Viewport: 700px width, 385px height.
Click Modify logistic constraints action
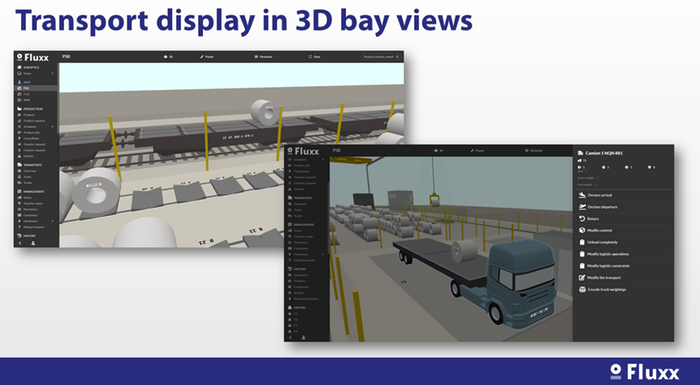(608, 266)
